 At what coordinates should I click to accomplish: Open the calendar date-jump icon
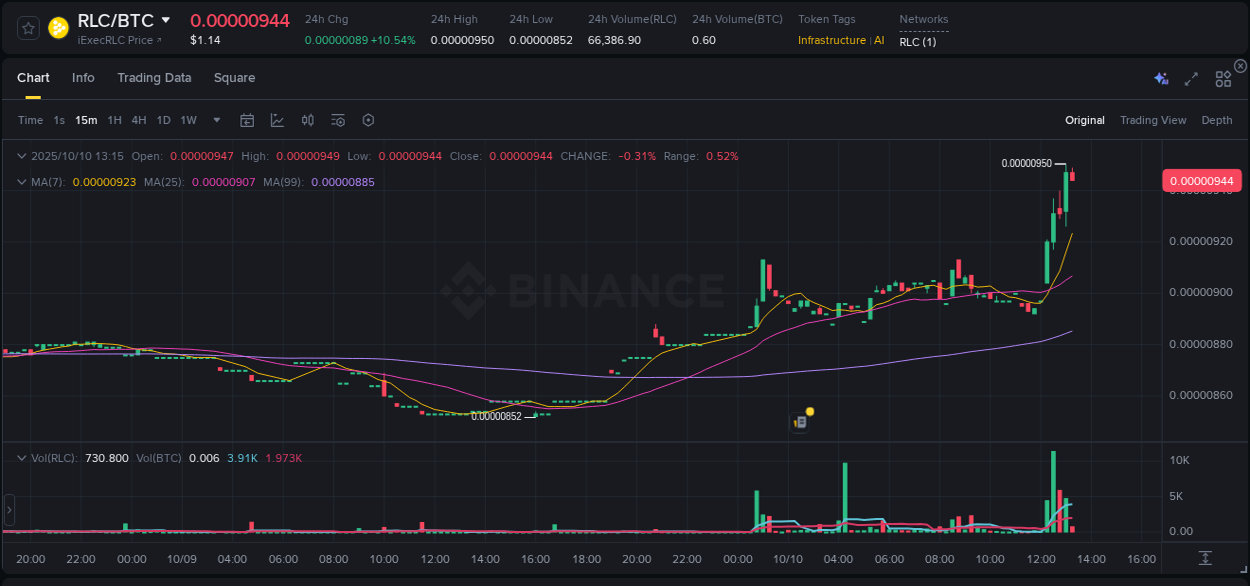pos(247,120)
